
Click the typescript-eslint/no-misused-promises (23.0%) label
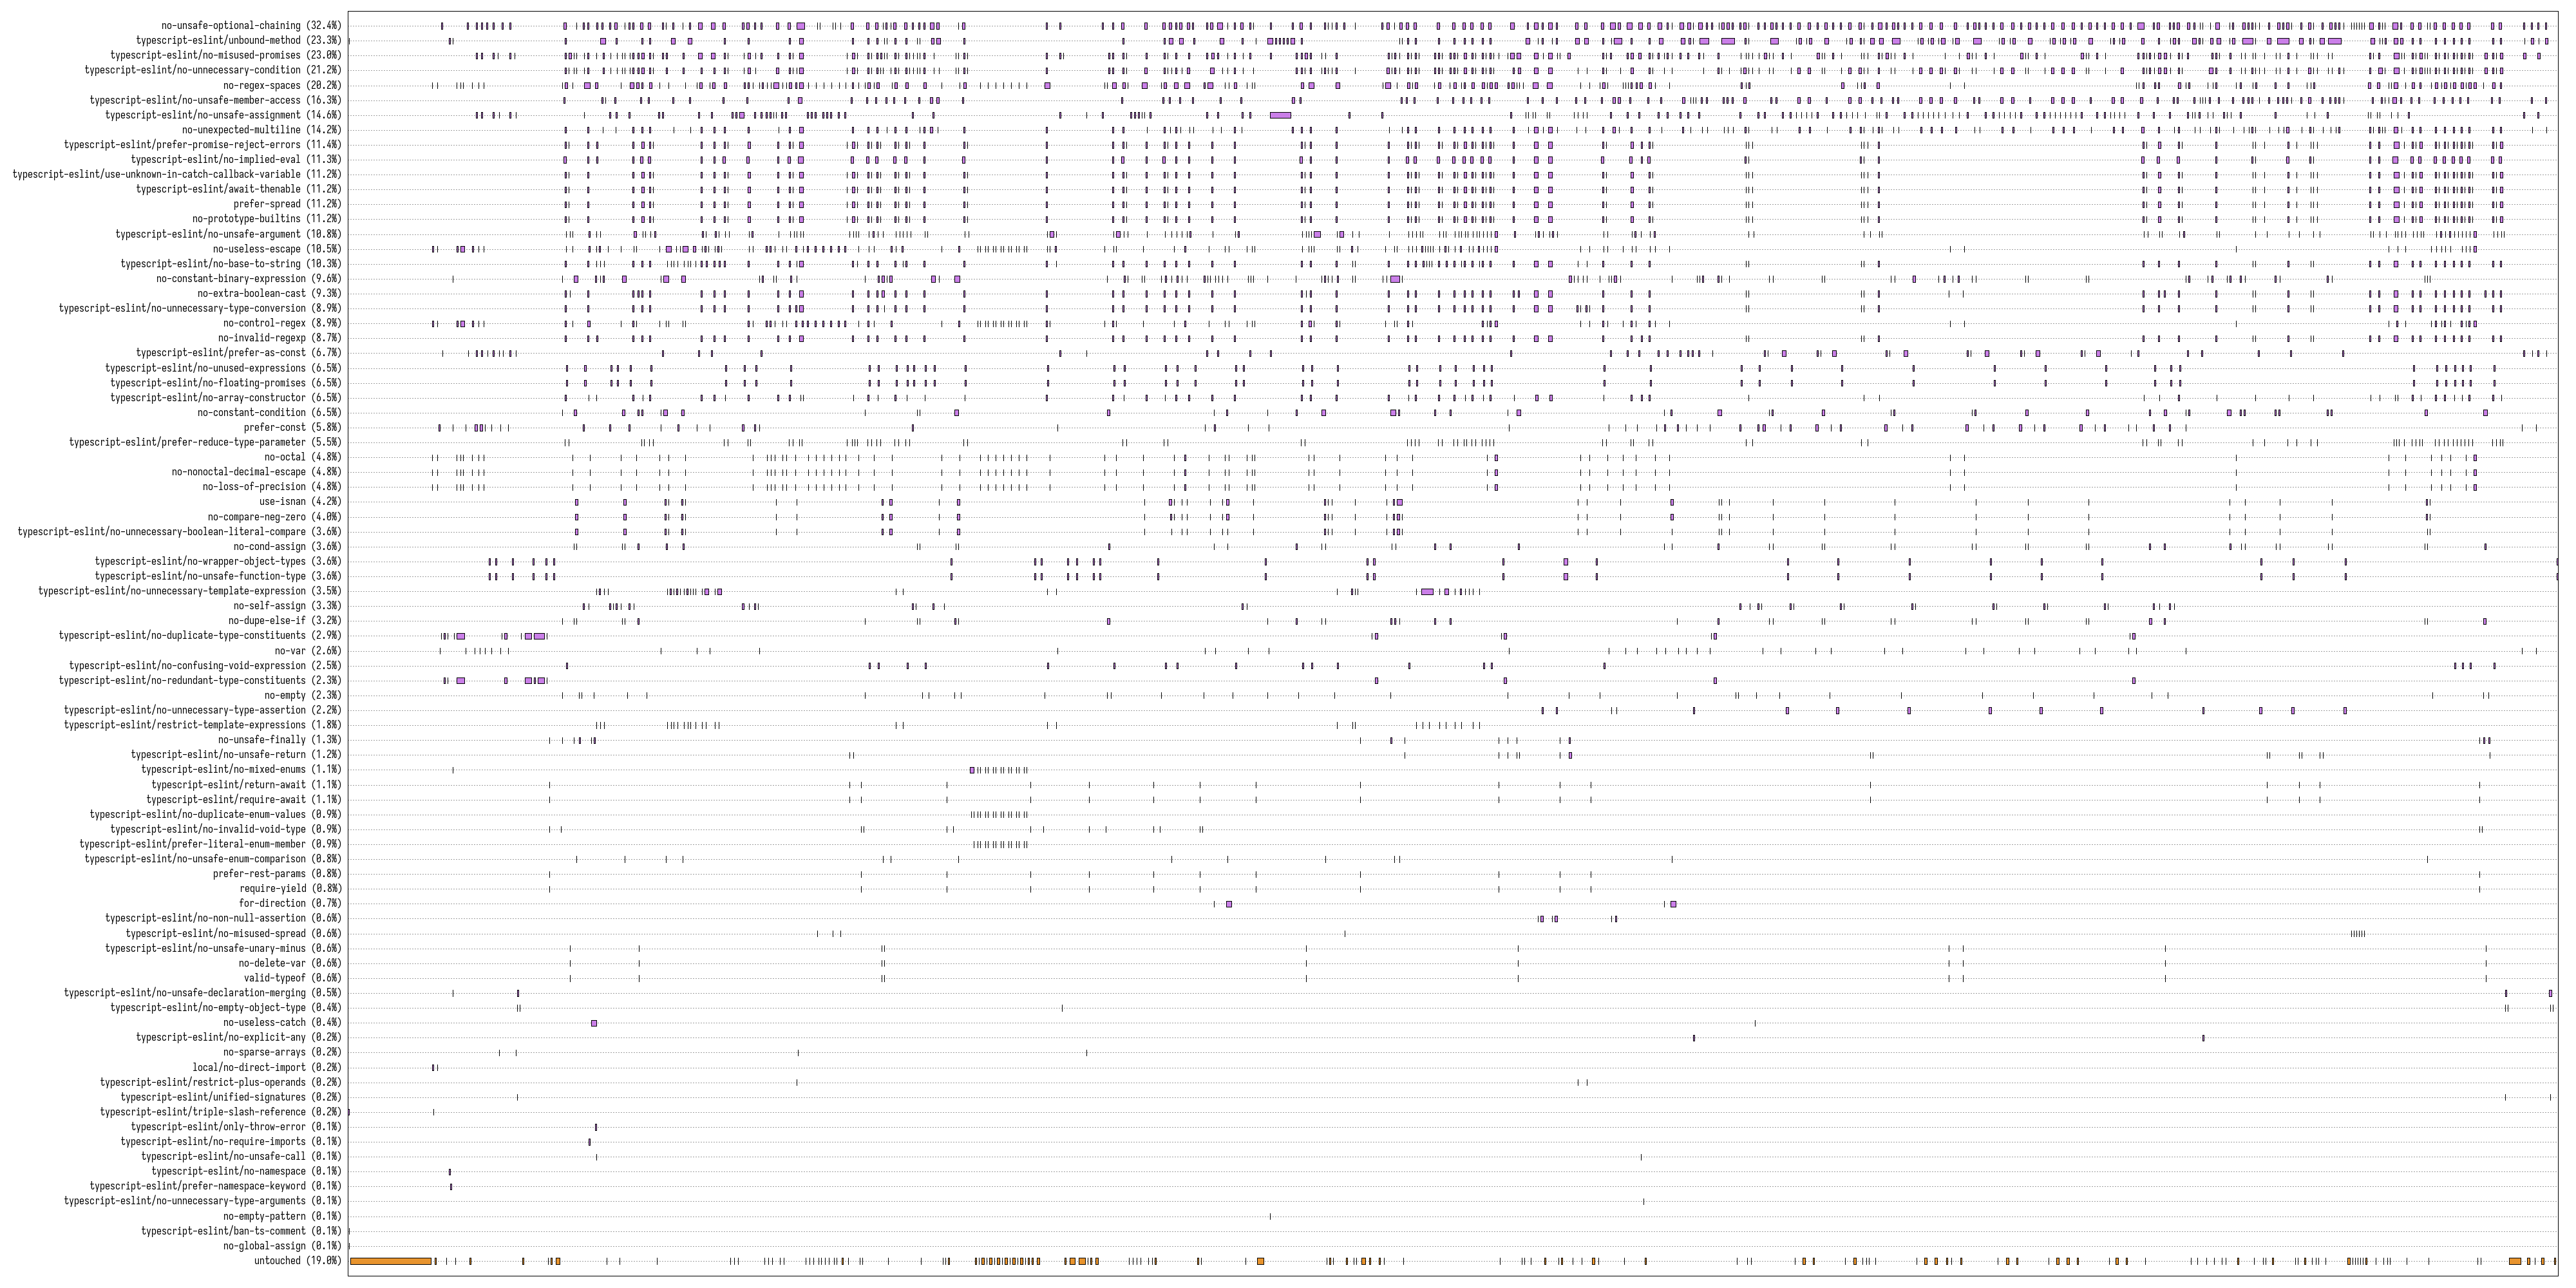[225, 56]
